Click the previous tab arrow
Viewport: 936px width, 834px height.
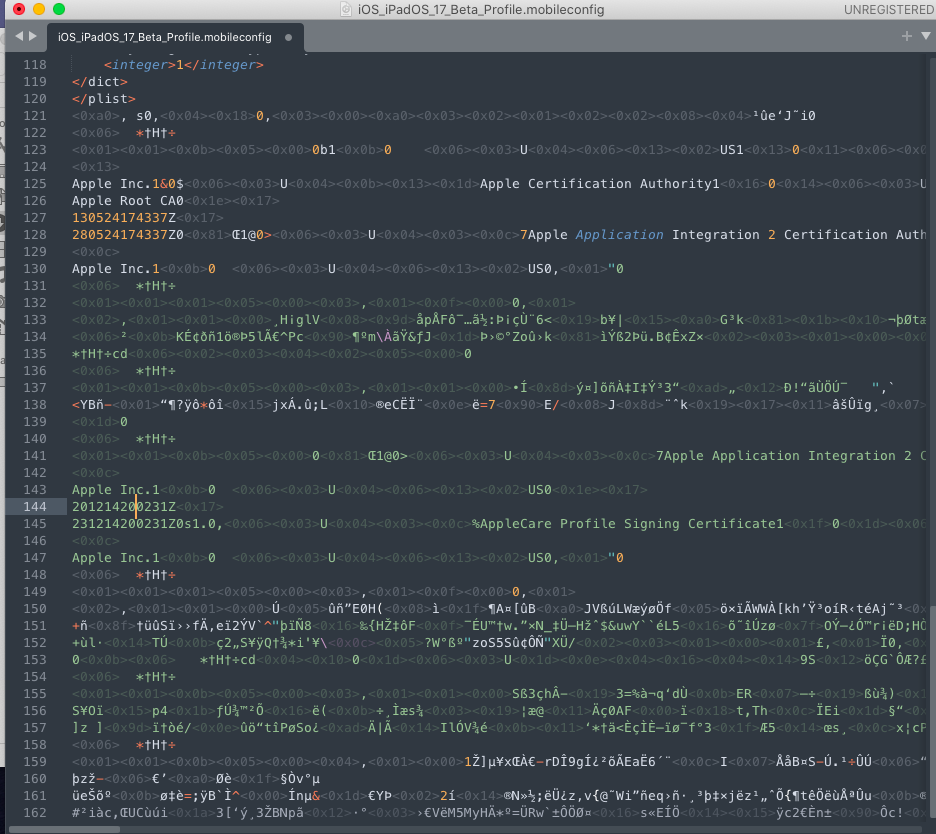[19, 36]
